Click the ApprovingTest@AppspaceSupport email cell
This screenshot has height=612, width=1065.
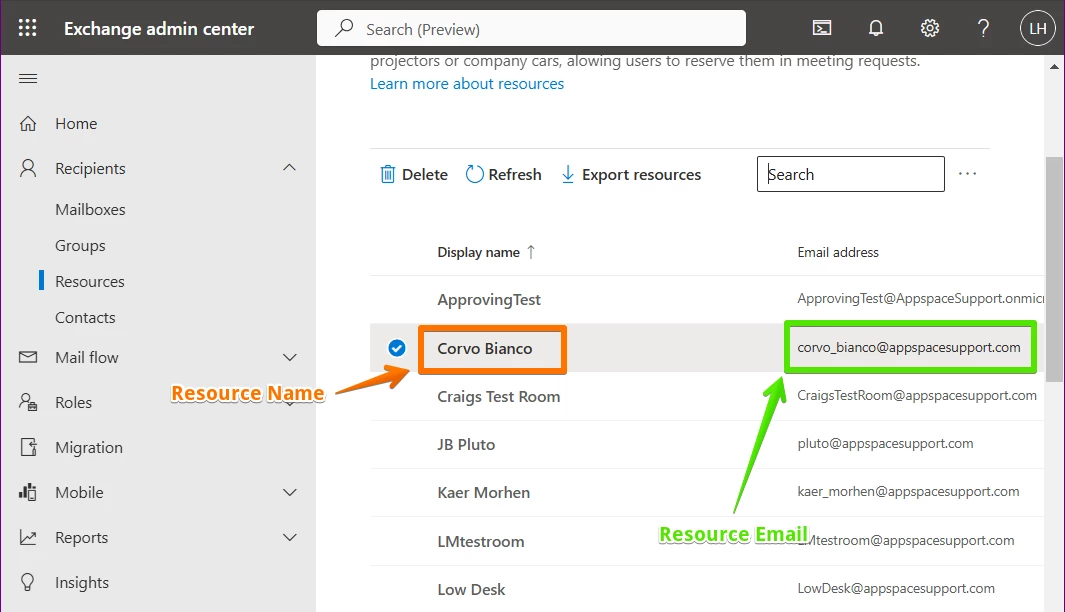pos(920,298)
